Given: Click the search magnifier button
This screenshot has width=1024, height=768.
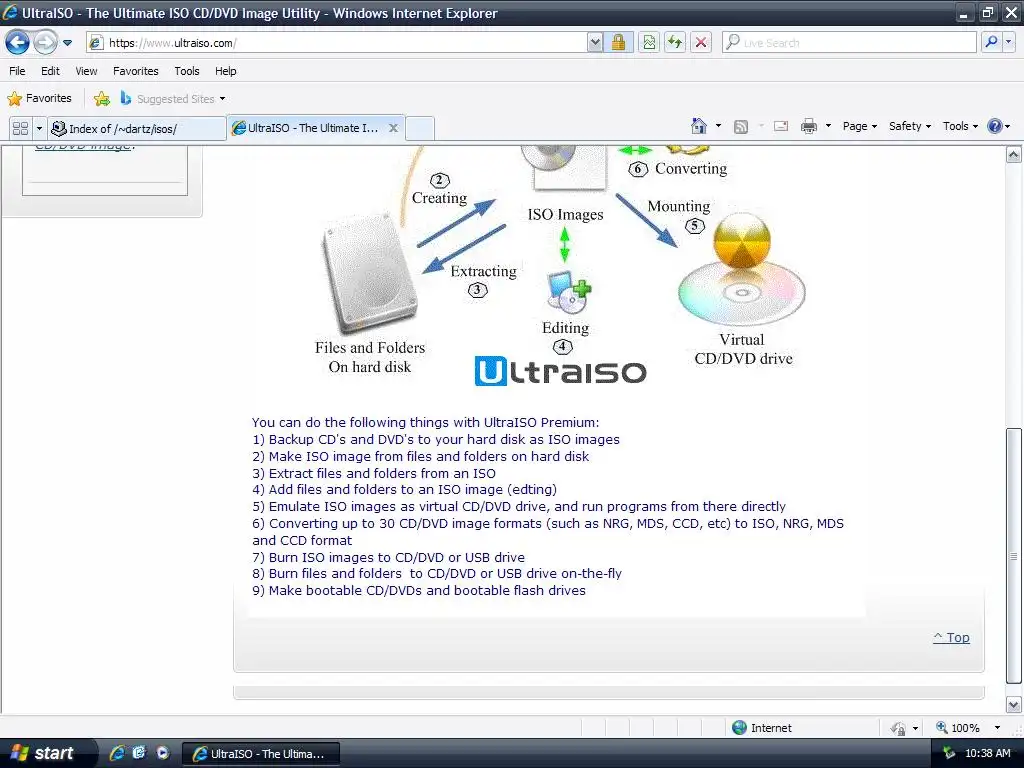Looking at the screenshot, I should point(991,42).
